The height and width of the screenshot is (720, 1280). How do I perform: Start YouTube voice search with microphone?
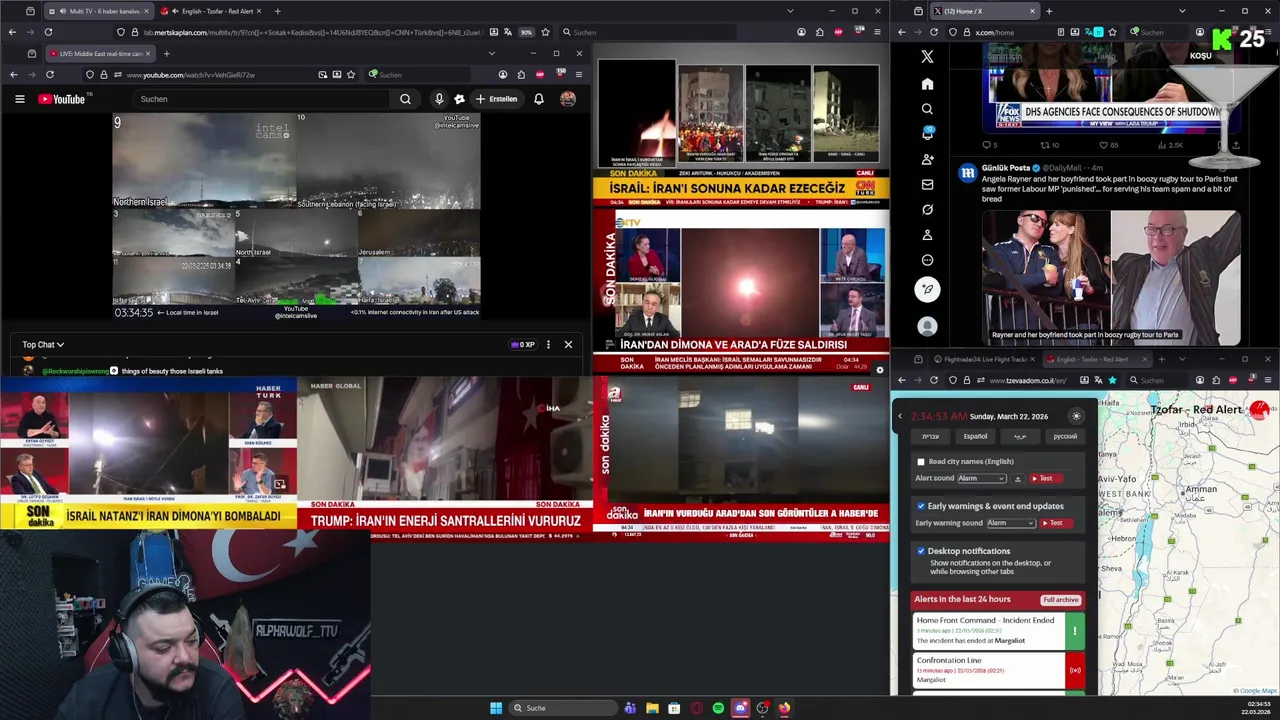coord(438,99)
